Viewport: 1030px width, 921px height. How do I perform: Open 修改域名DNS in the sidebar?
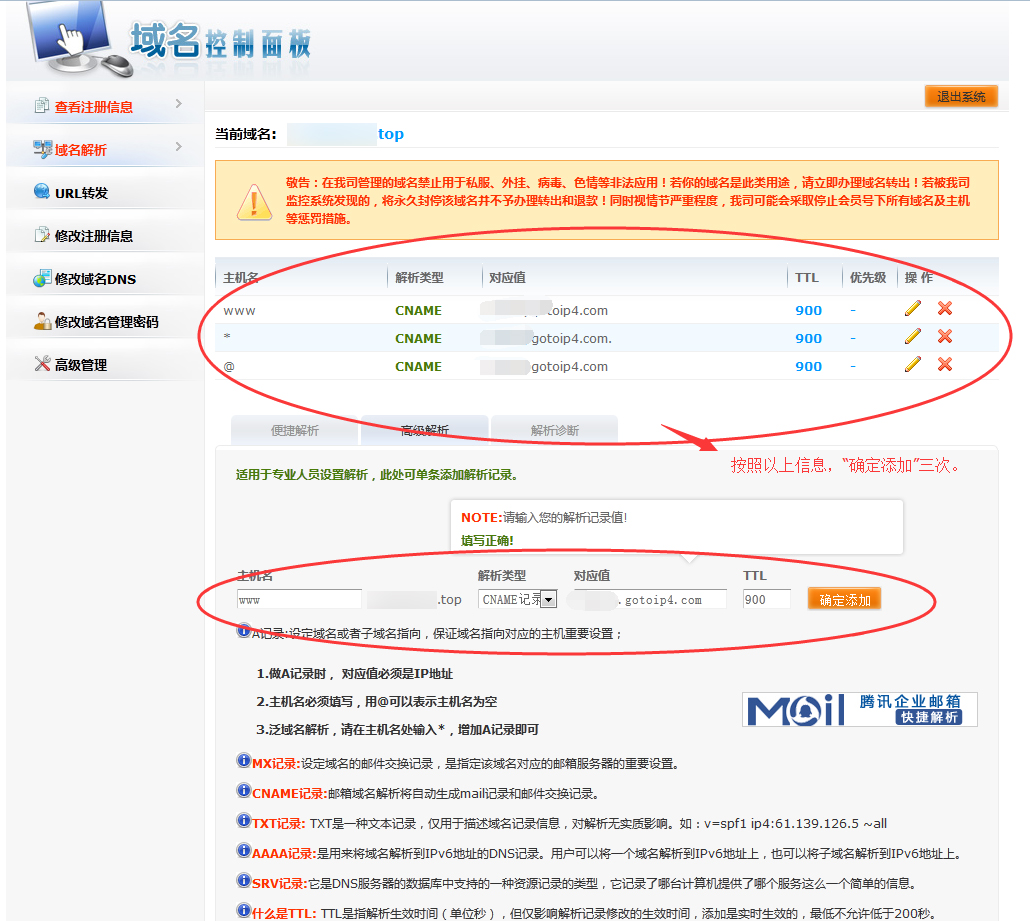pyautogui.click(x=94, y=279)
